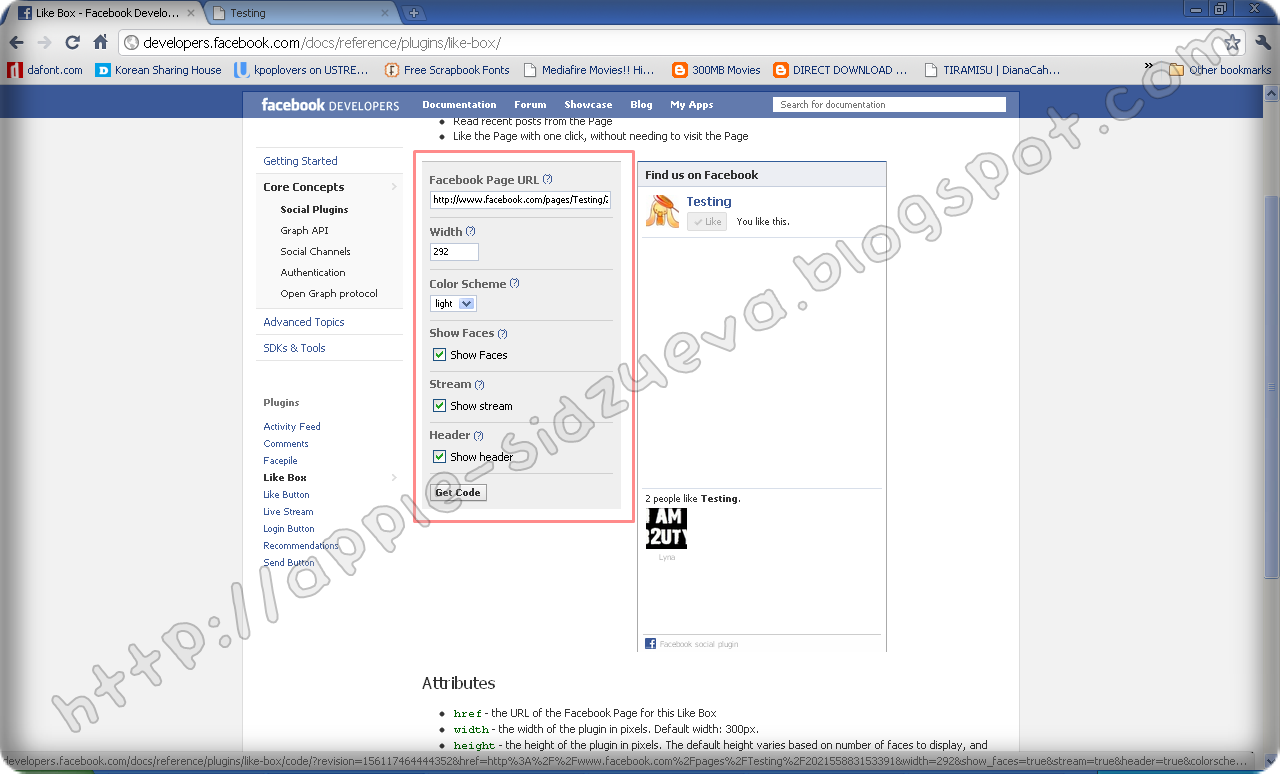This screenshot has width=1280, height=774.
Task: Click help icon next to Show Faces heading
Action: pyautogui.click(x=503, y=333)
